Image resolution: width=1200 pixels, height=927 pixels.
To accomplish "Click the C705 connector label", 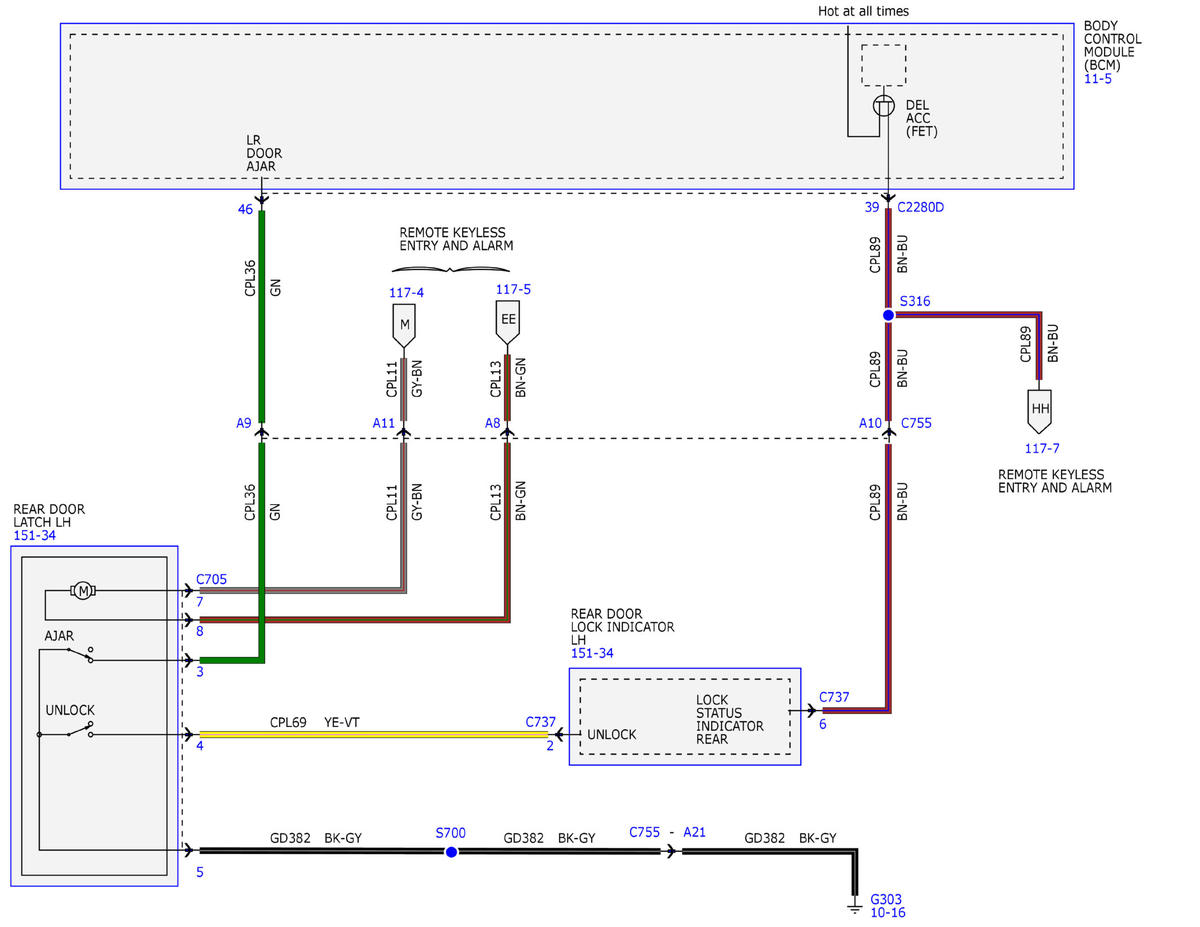I will click(x=212, y=578).
